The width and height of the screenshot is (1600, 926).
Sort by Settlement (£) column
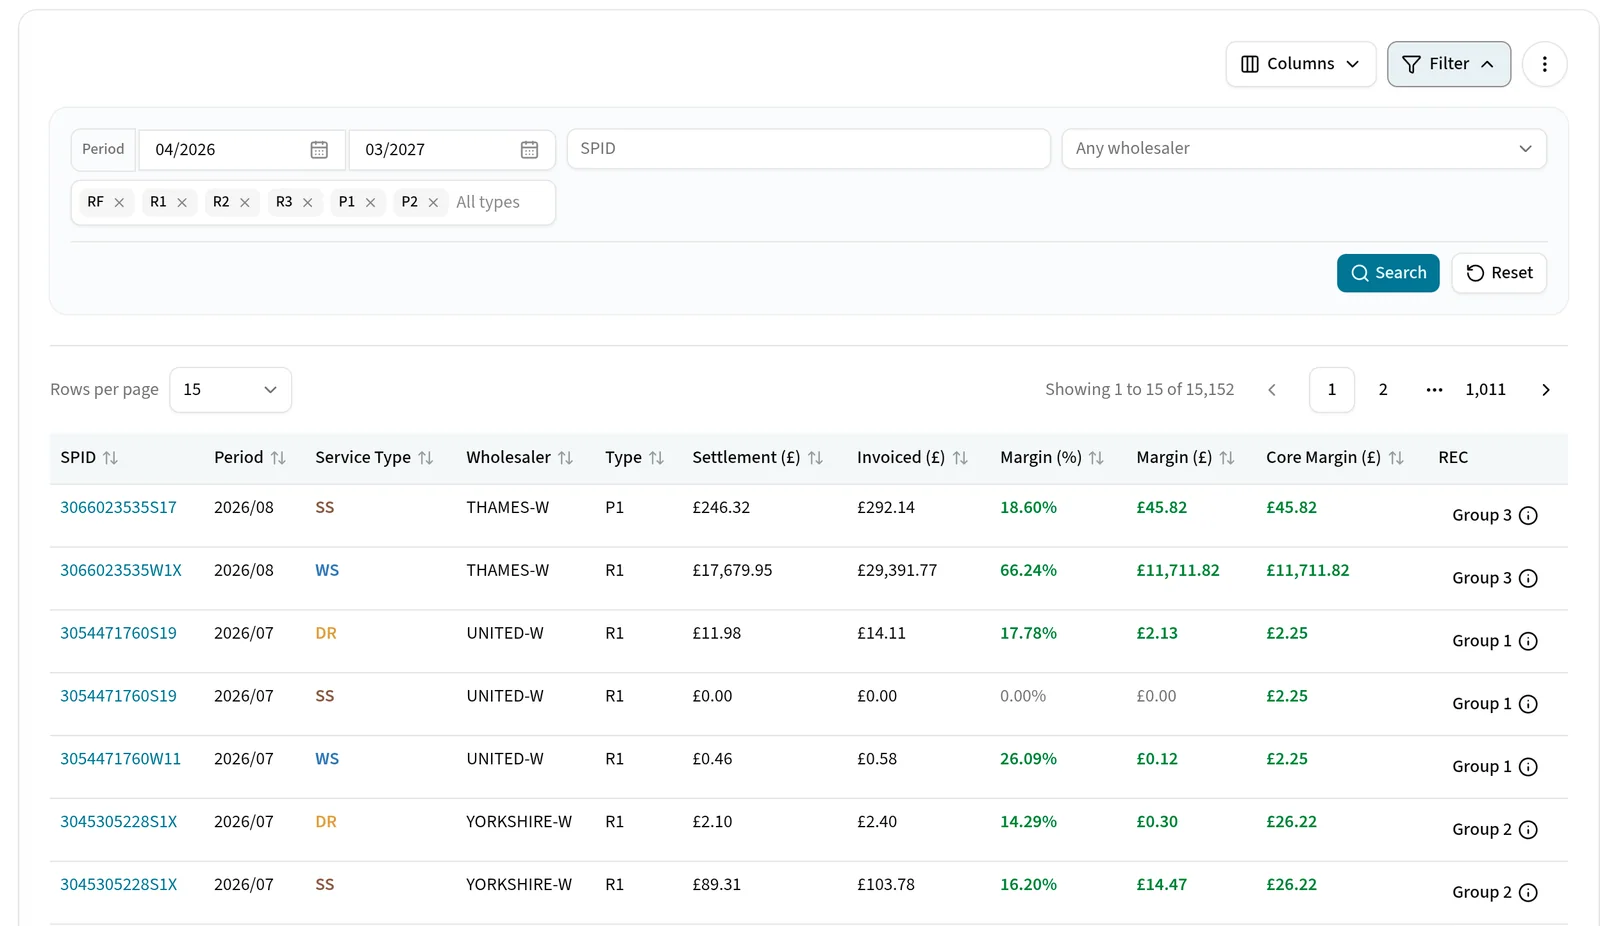coord(815,458)
